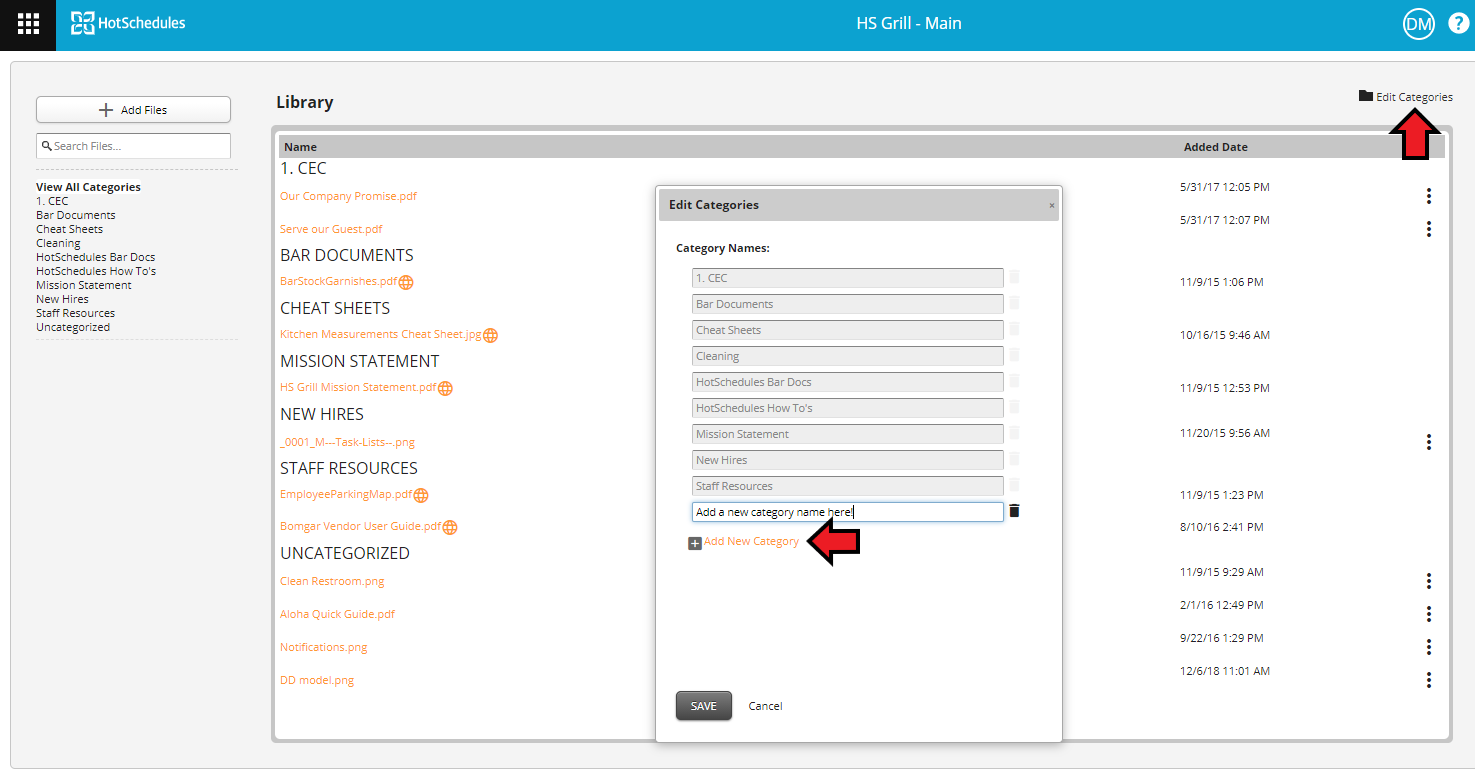Open options menu for Notifications.png
The image size is (1475, 772).
(x=1429, y=647)
